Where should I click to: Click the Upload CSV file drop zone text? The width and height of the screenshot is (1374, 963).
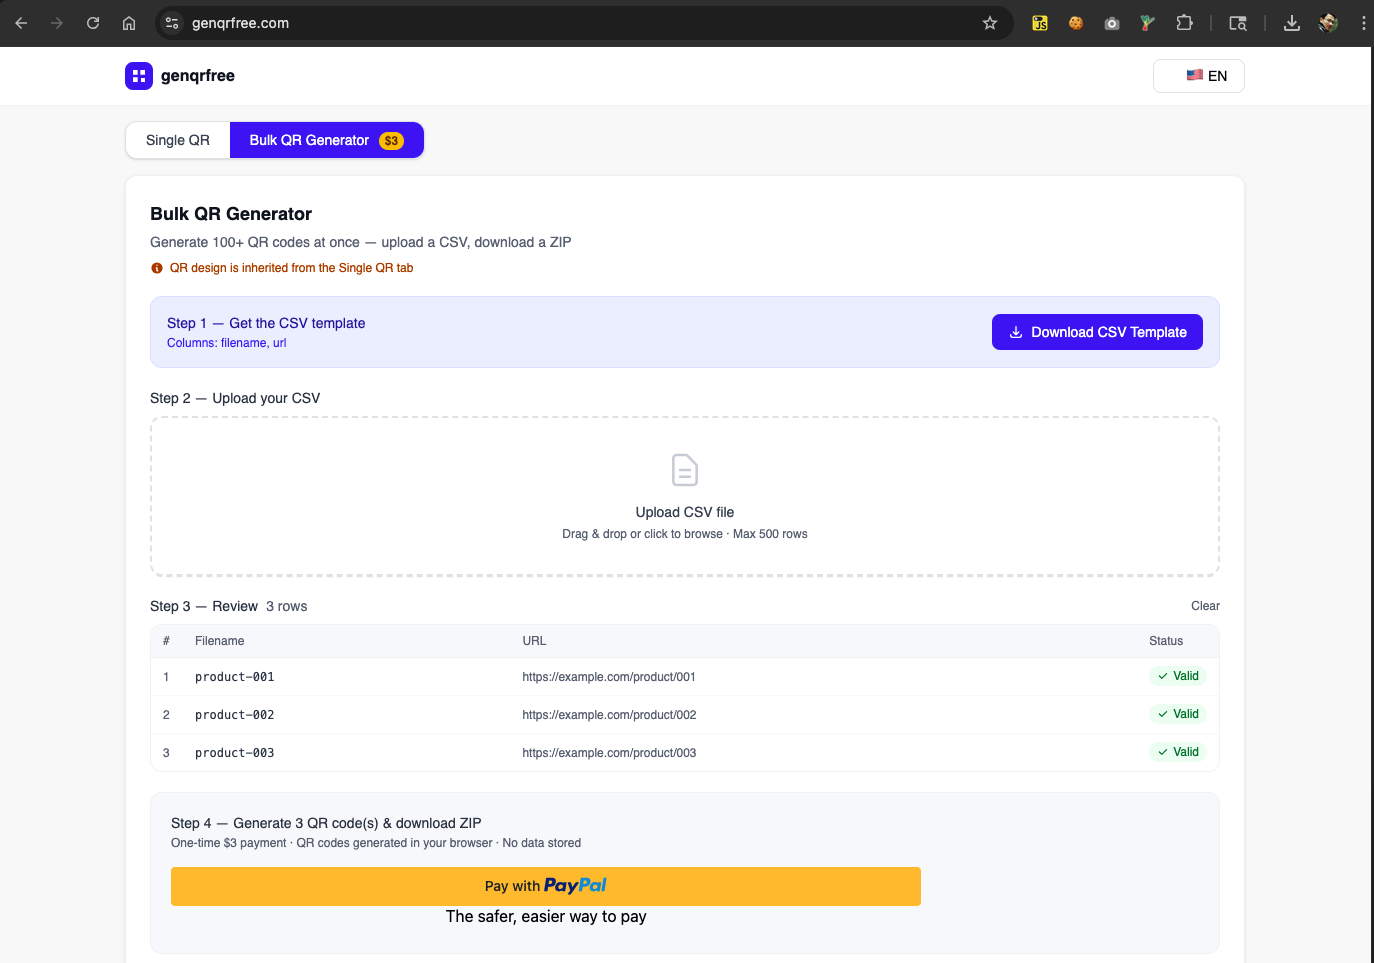click(685, 512)
